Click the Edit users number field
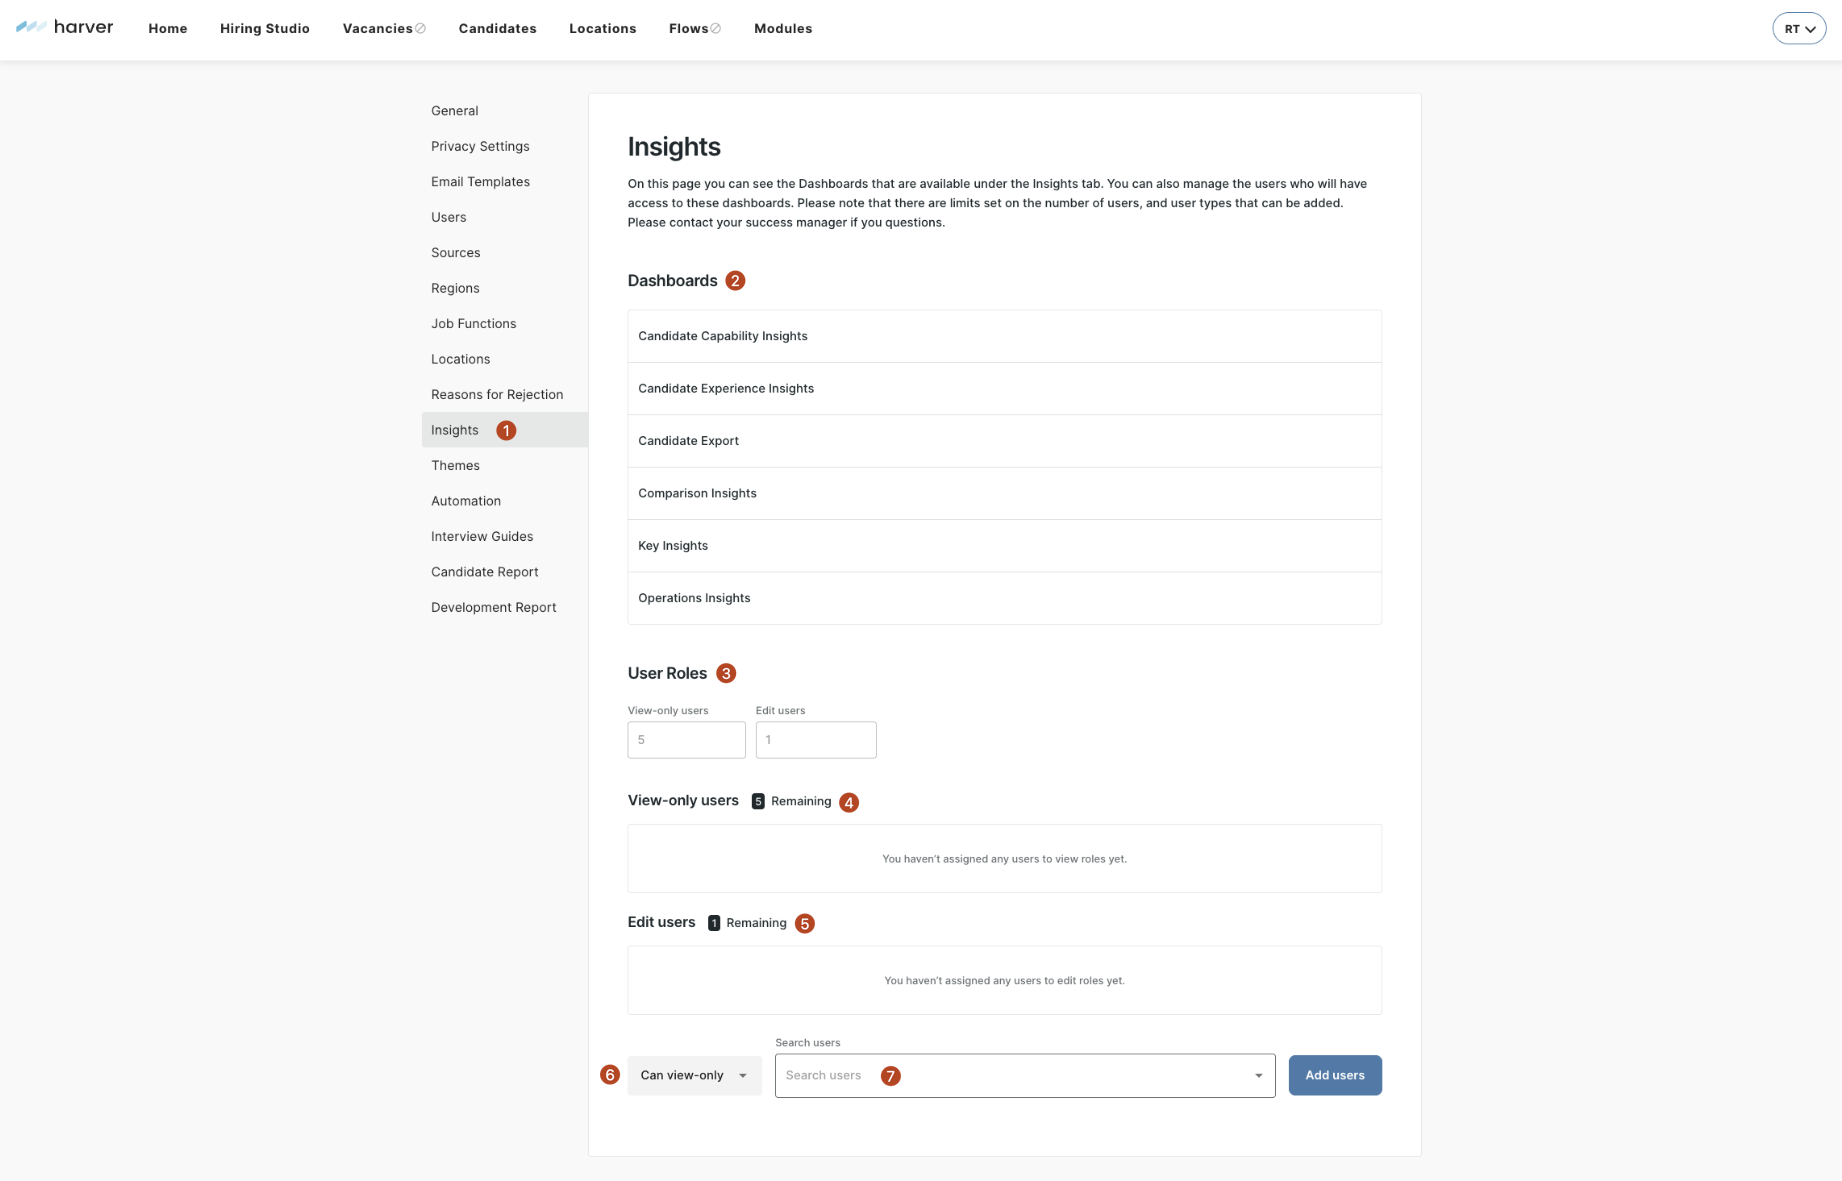The width and height of the screenshot is (1842, 1181). pyautogui.click(x=815, y=740)
